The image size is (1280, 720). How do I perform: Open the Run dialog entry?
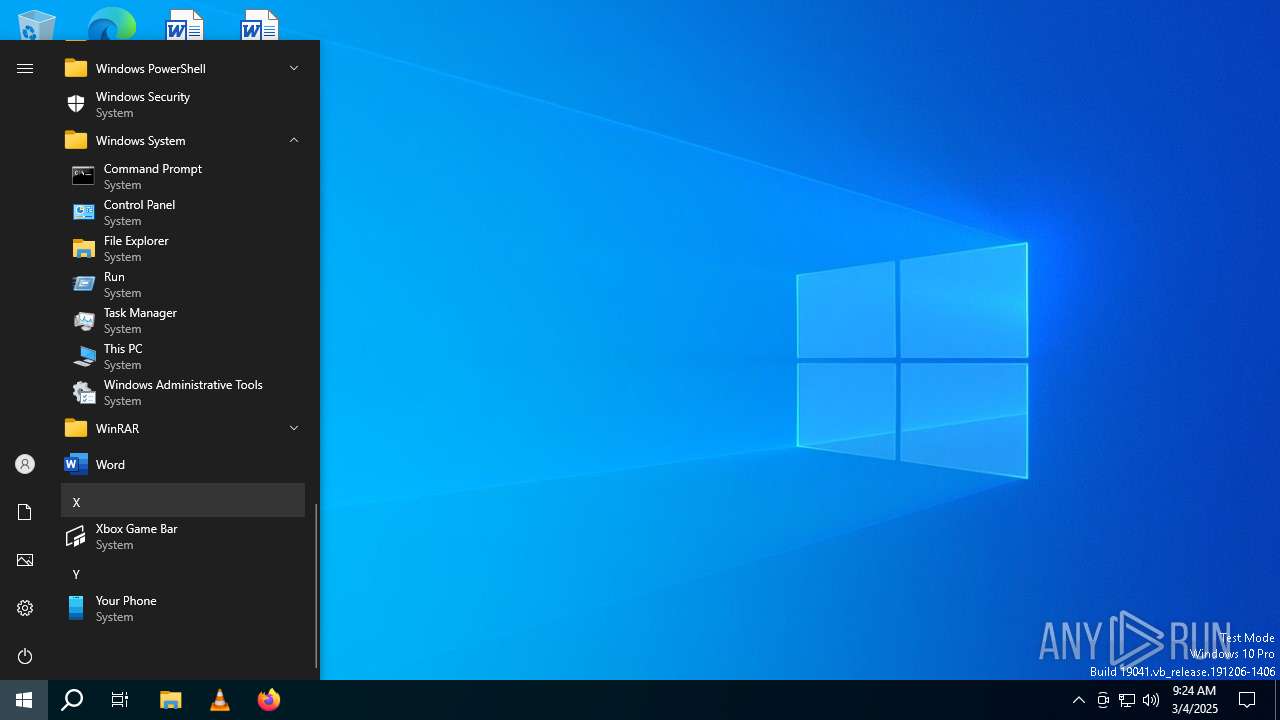[x=183, y=284]
